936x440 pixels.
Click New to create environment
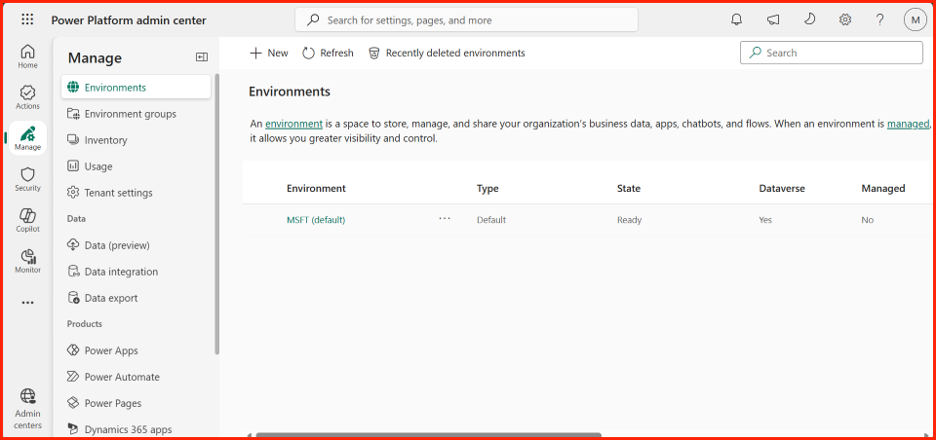coord(269,53)
